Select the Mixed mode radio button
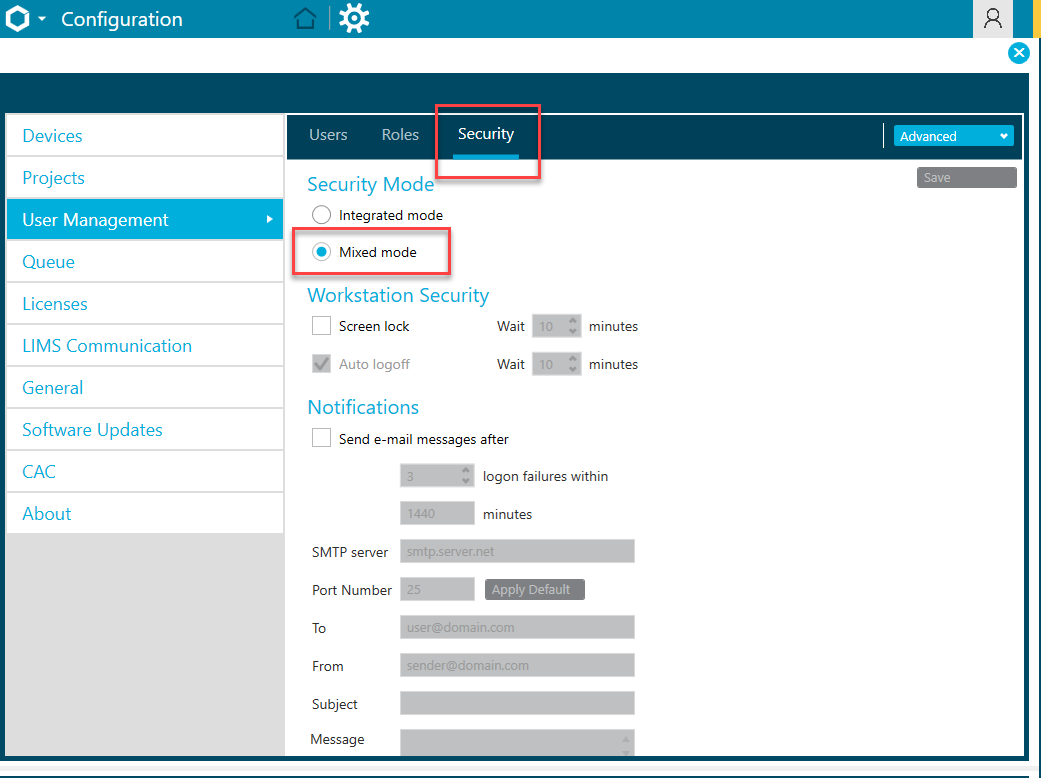This screenshot has height=778, width=1041. pyautogui.click(x=322, y=252)
